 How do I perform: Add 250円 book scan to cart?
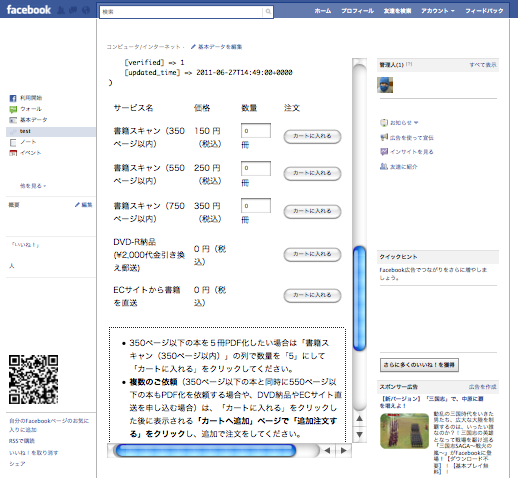pos(312,173)
